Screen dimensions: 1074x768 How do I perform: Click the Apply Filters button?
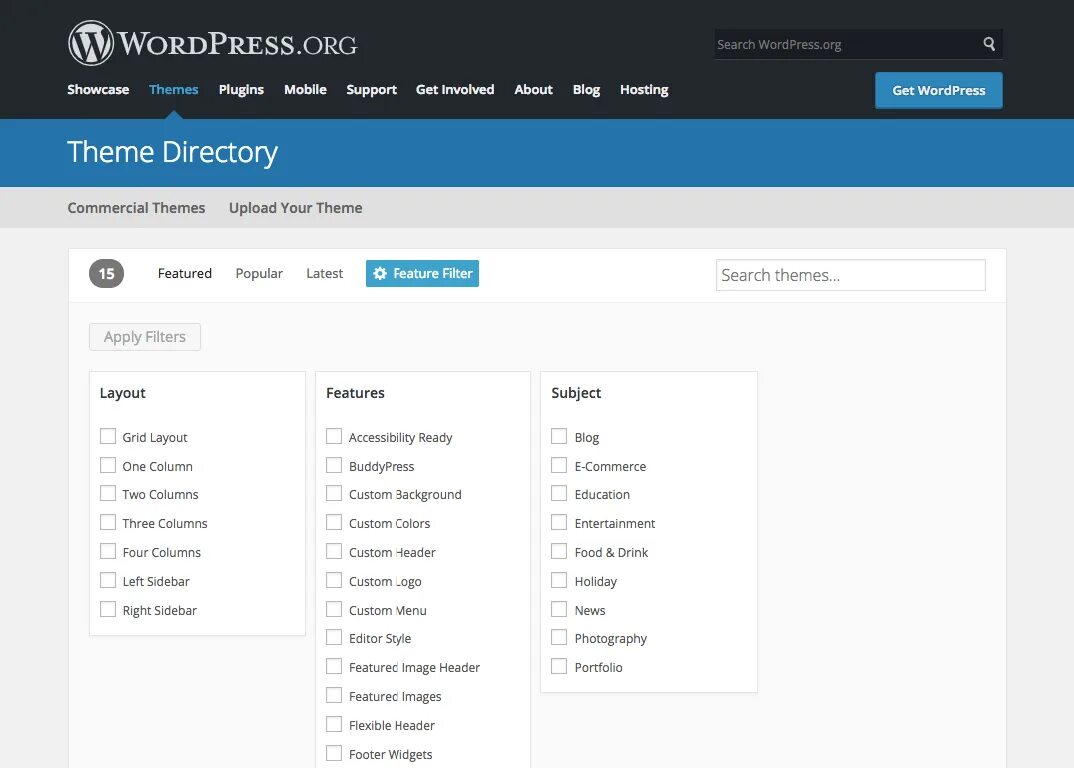pyautogui.click(x=145, y=337)
